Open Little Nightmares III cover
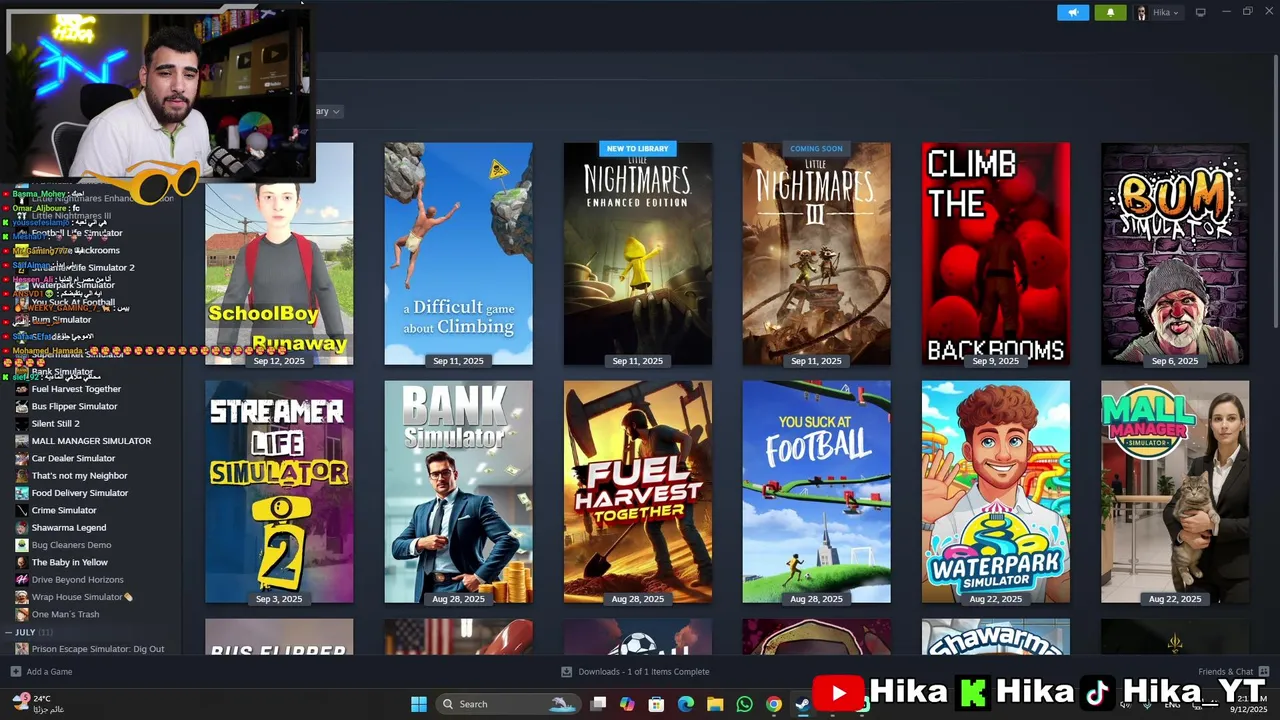The image size is (1280, 720). (817, 254)
